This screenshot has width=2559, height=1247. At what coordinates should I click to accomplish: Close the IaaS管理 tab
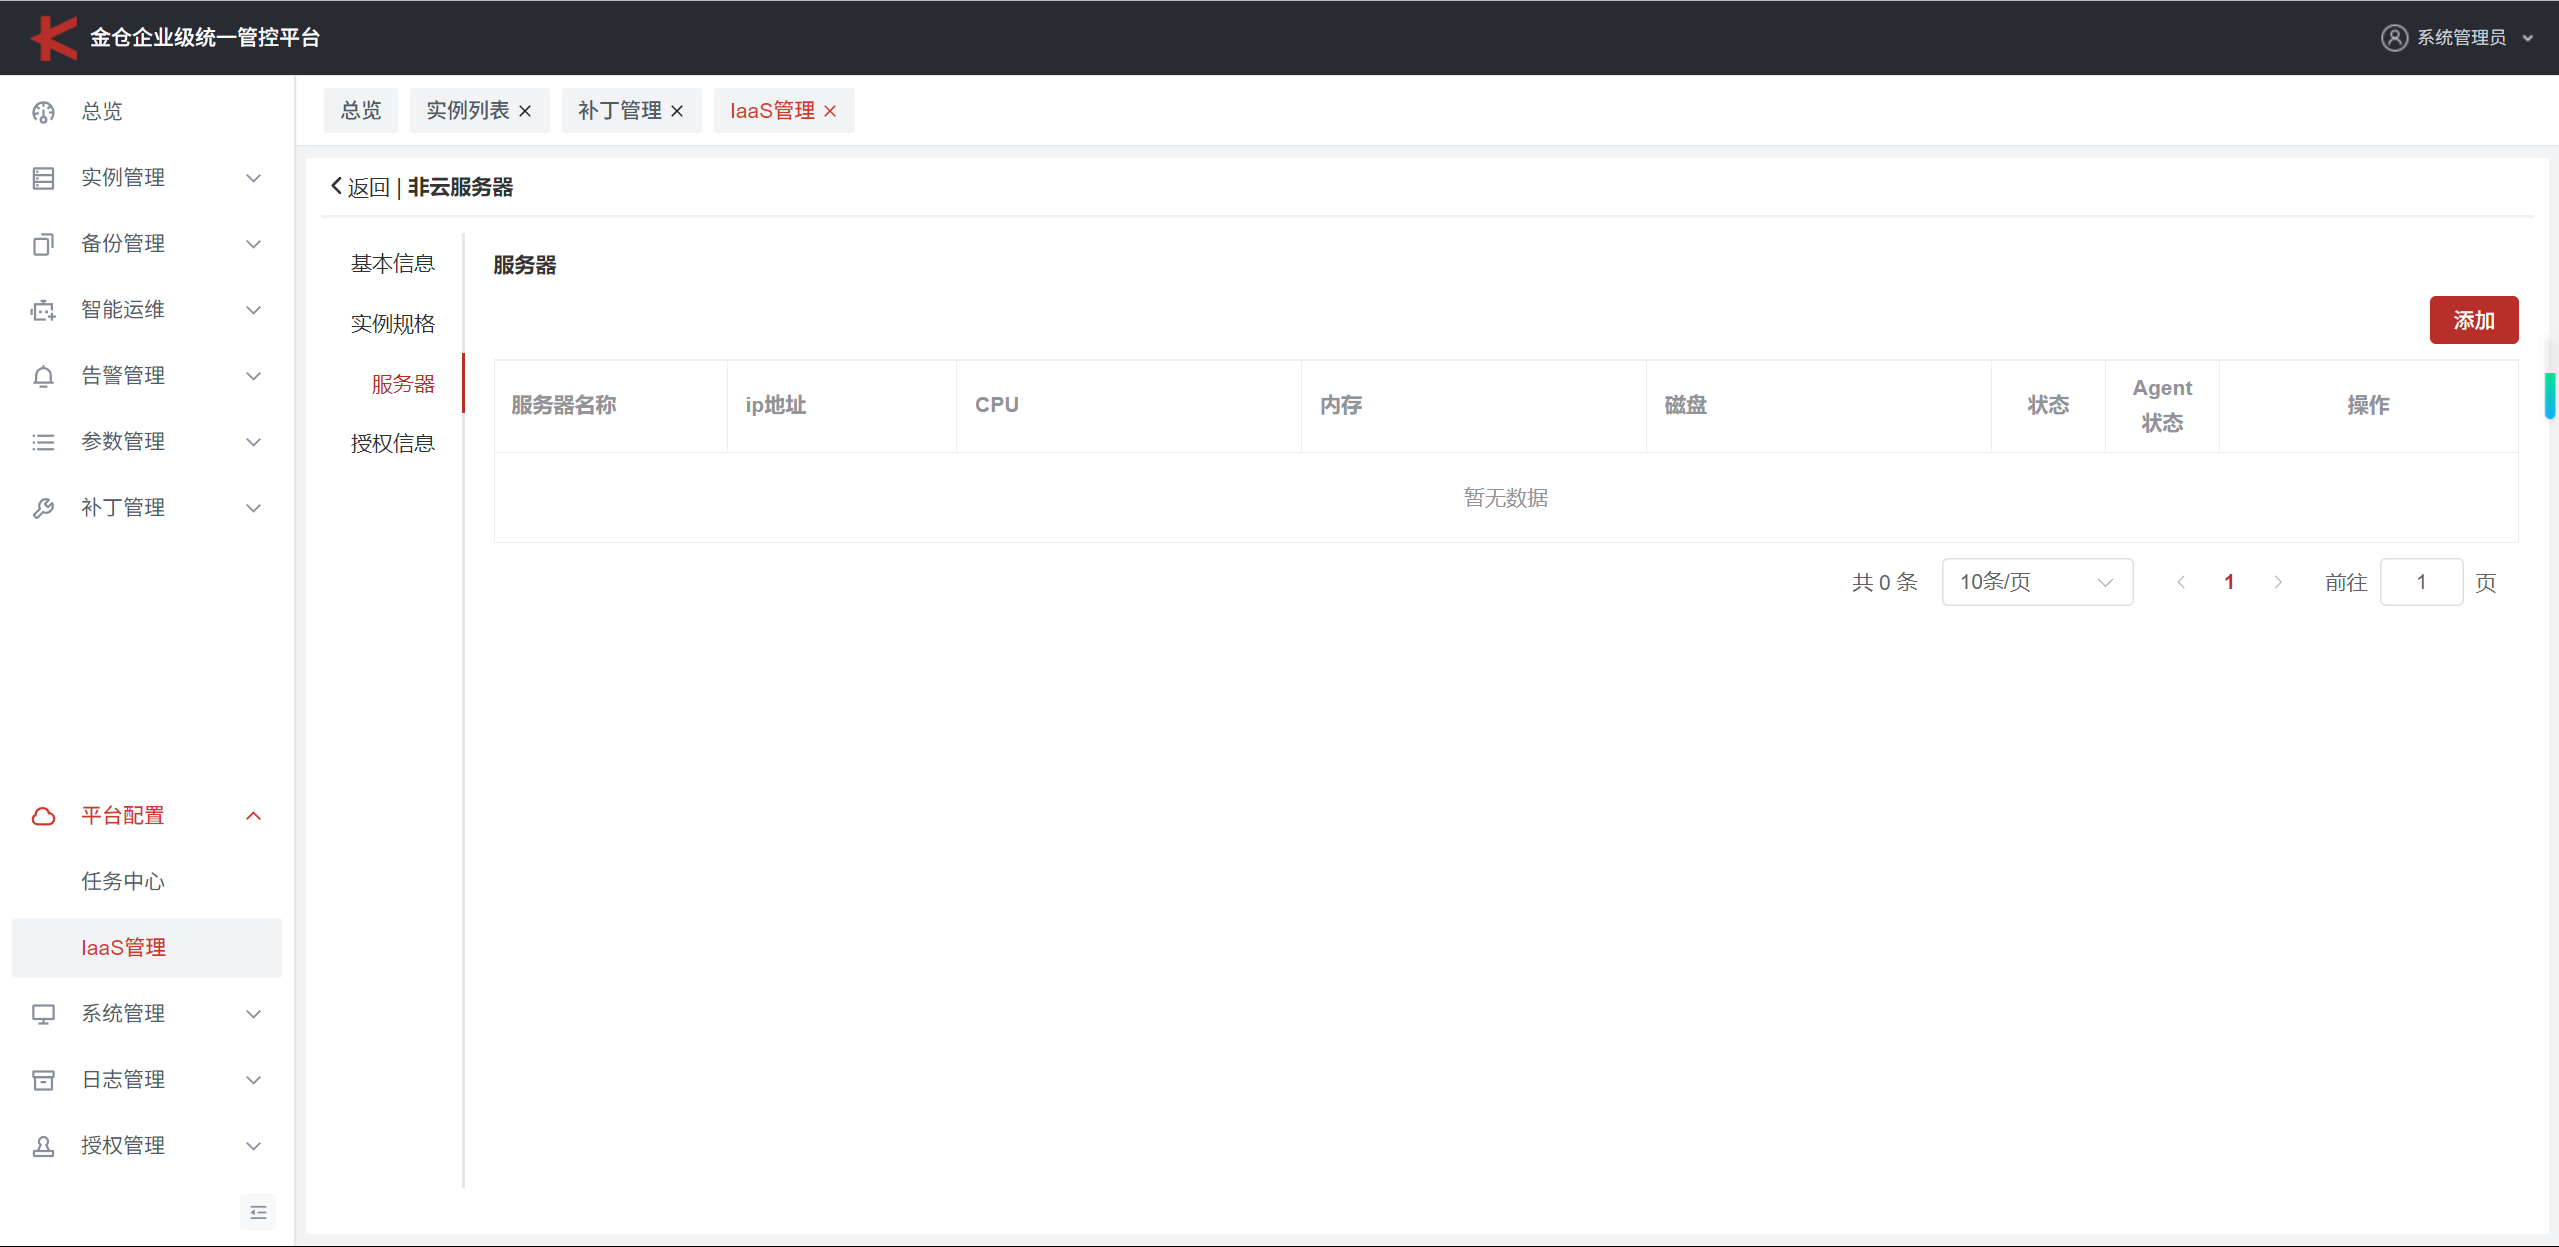coord(830,111)
